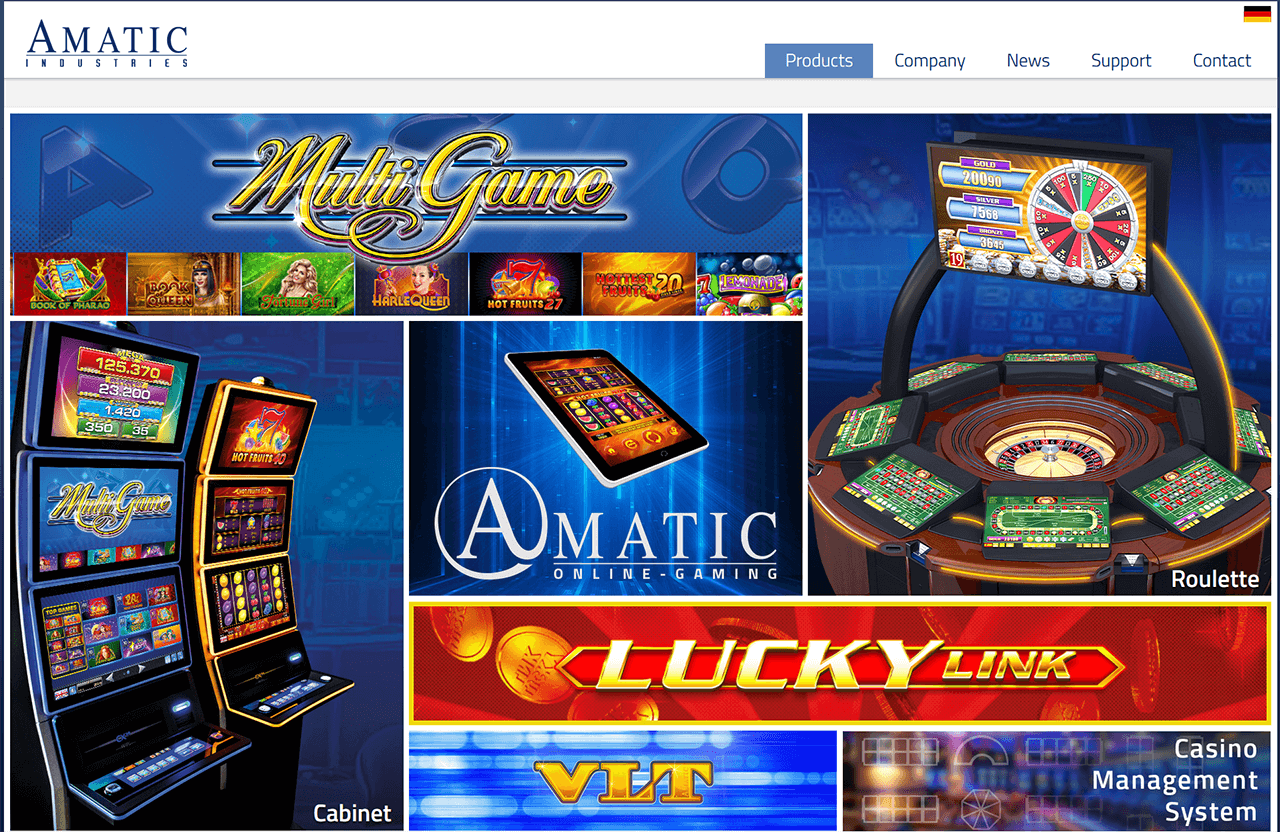Select the HarleQueen game thumbnail
This screenshot has height=832, width=1280.
point(411,284)
